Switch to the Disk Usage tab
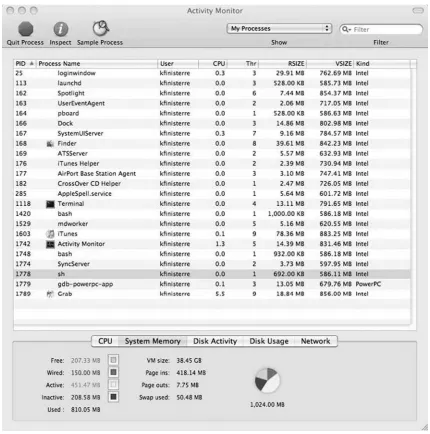The image size is (430, 434). tap(269, 341)
